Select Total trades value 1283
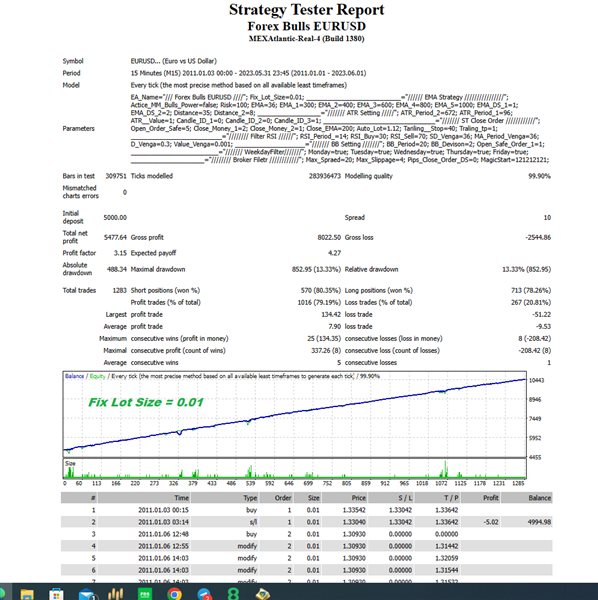598x600 pixels. 119,290
